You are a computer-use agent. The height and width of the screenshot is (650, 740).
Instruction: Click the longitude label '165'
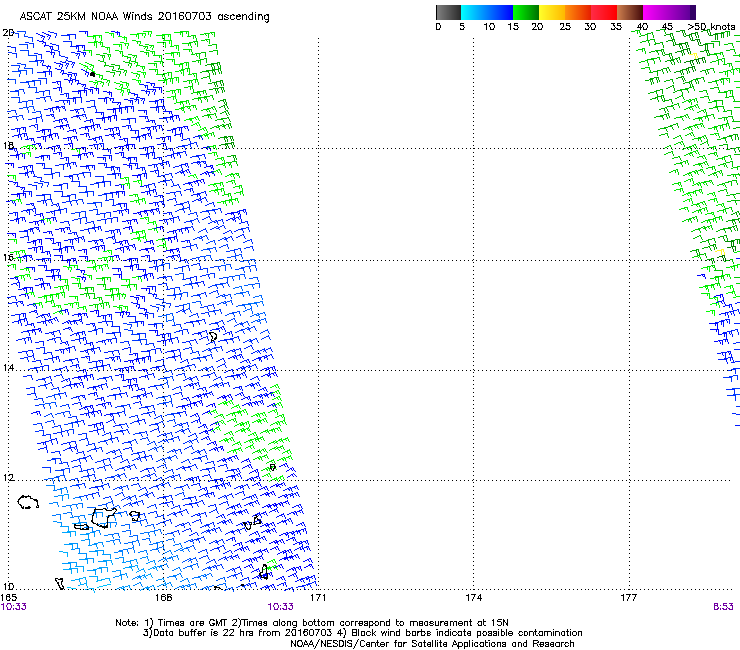[x=8, y=598]
